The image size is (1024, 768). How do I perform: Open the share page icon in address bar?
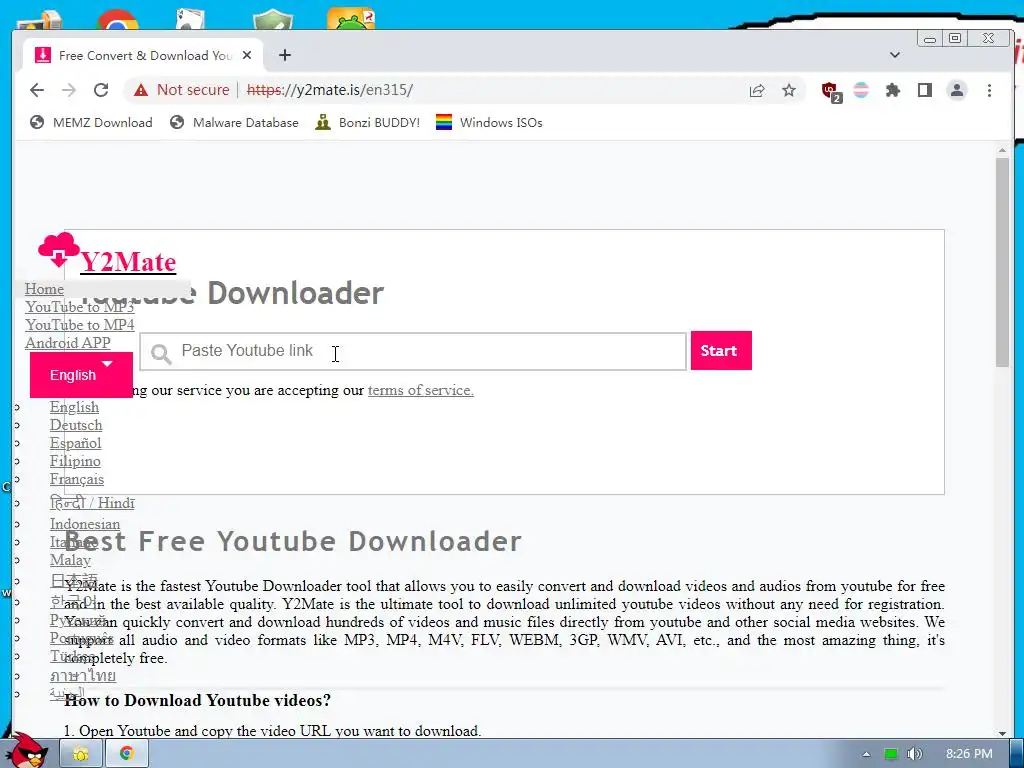click(x=757, y=90)
